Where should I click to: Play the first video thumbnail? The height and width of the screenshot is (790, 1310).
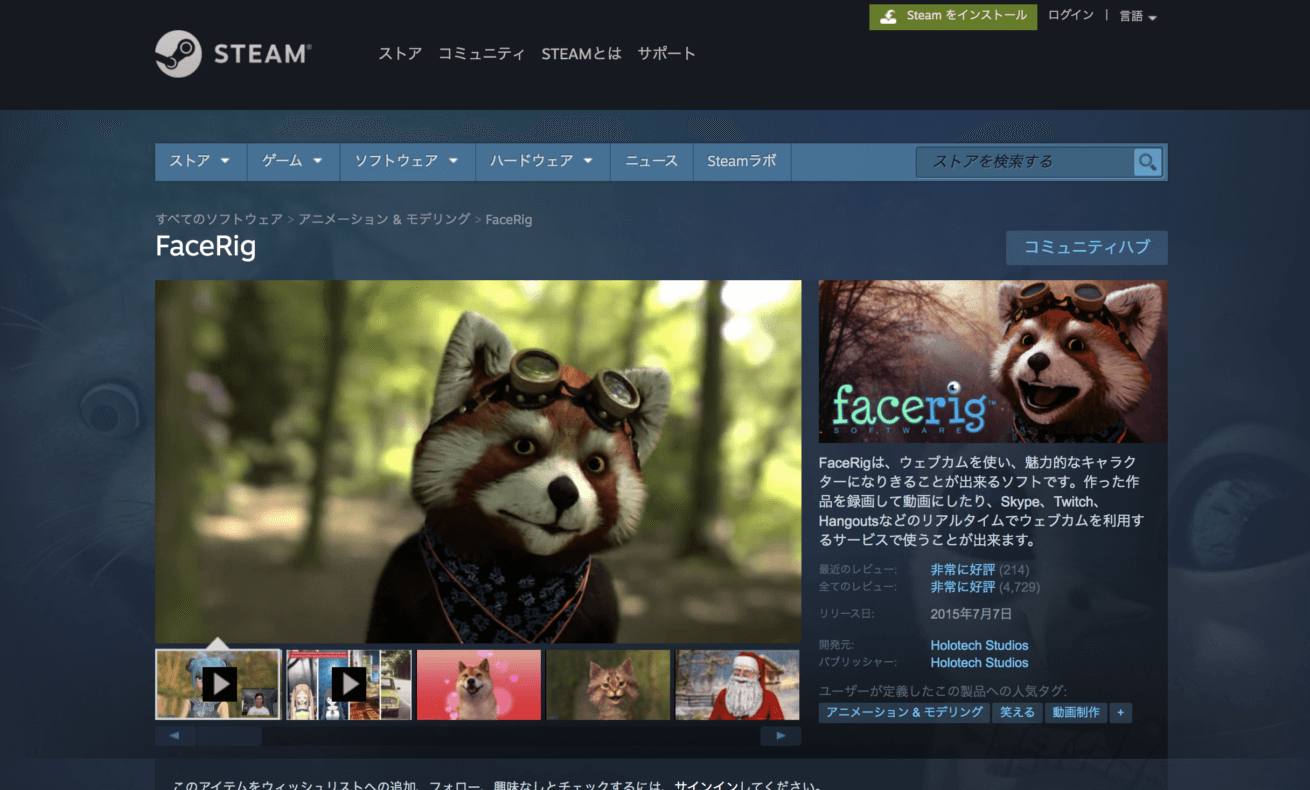click(x=219, y=684)
